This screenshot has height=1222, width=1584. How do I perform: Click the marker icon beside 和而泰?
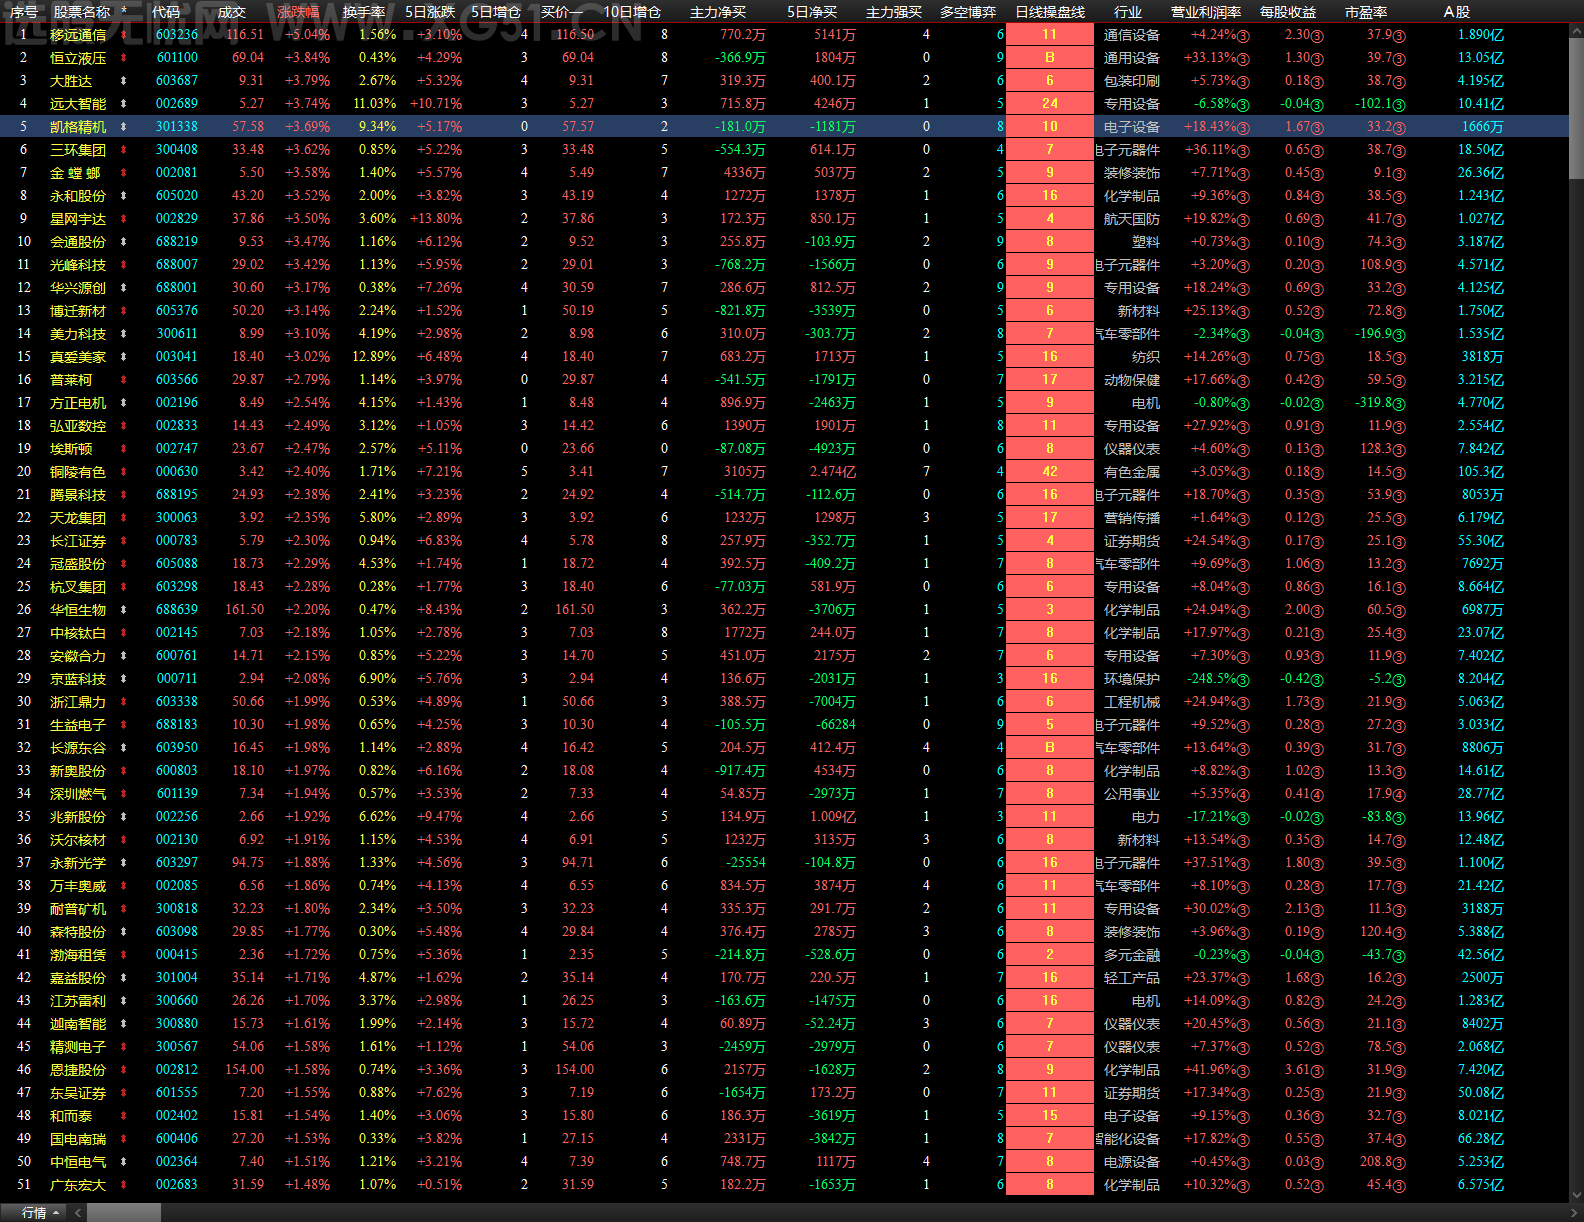point(124,1116)
